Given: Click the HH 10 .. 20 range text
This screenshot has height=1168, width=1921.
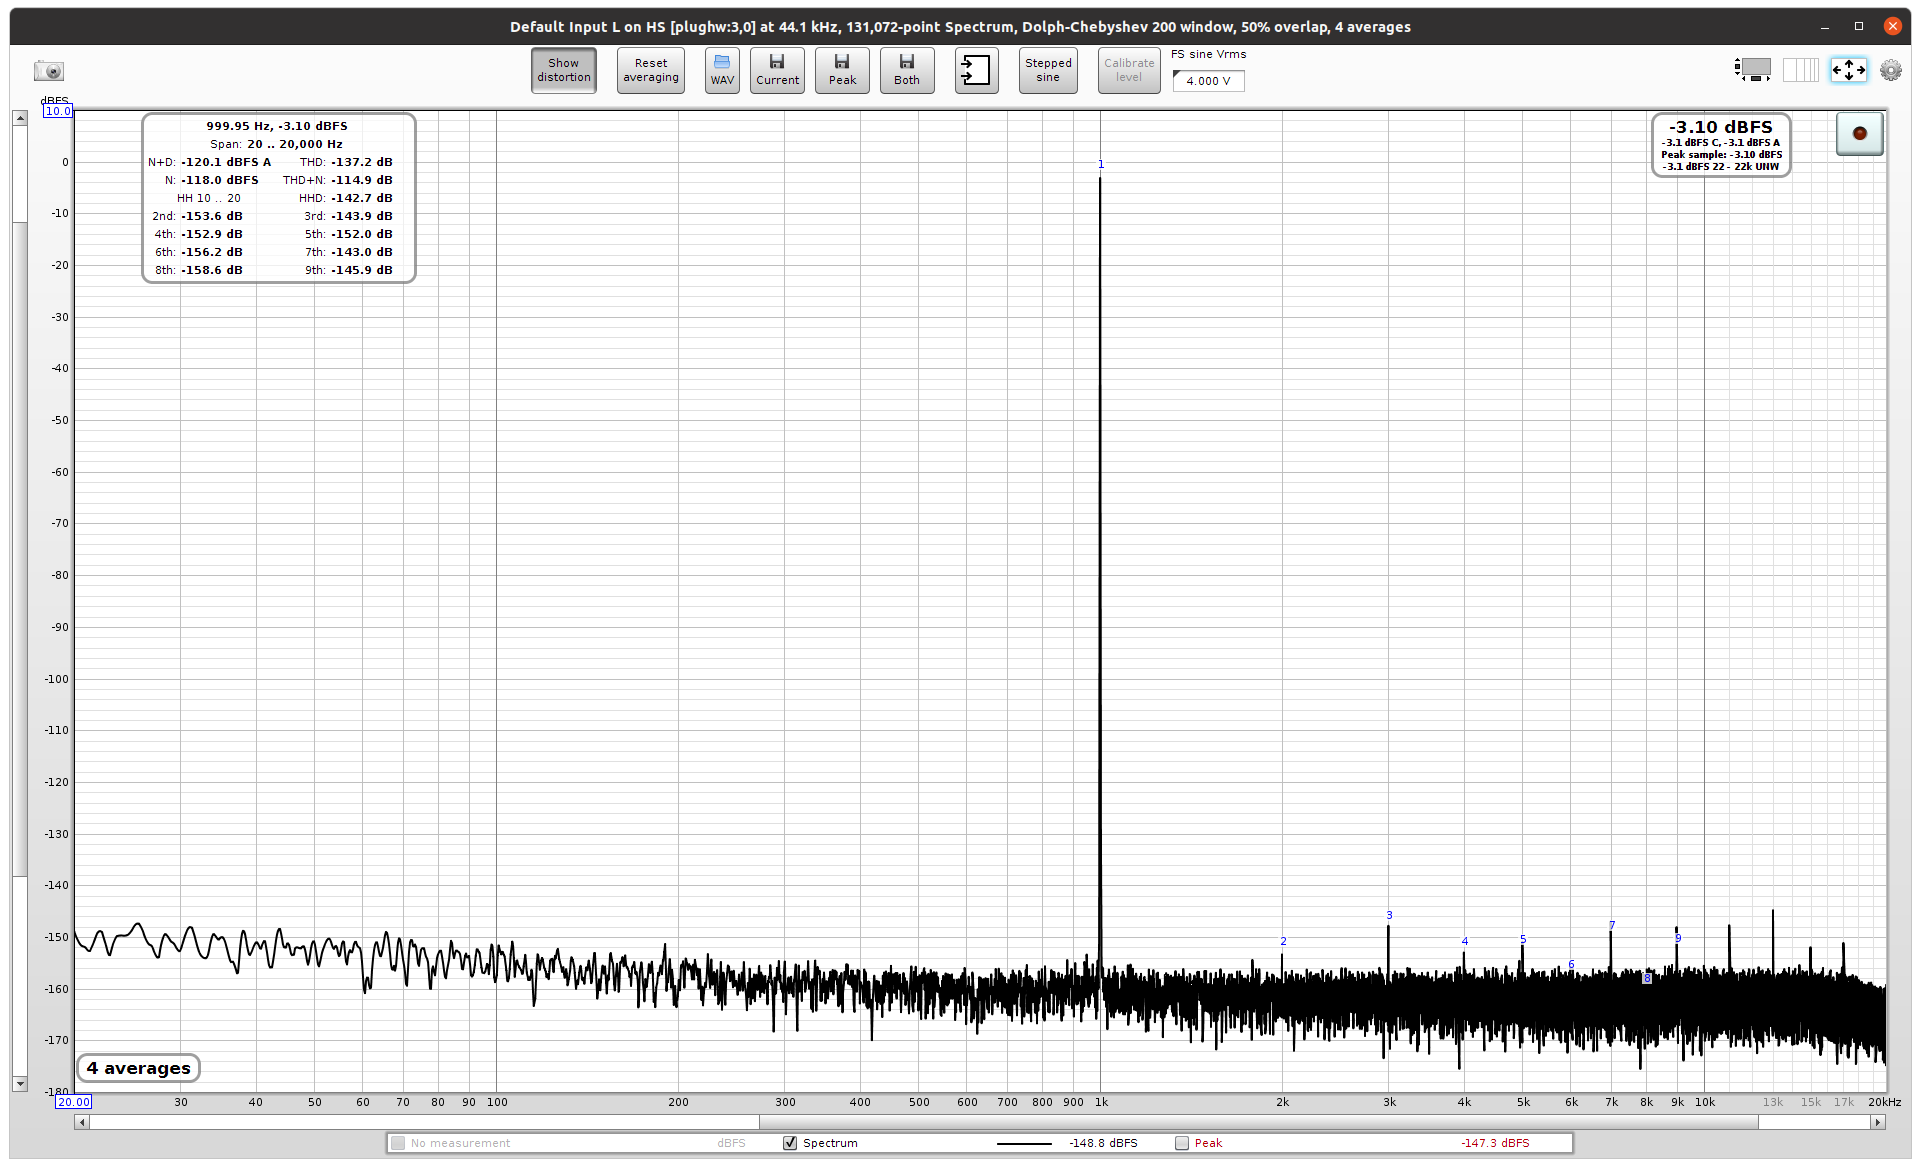Looking at the screenshot, I should [x=209, y=198].
